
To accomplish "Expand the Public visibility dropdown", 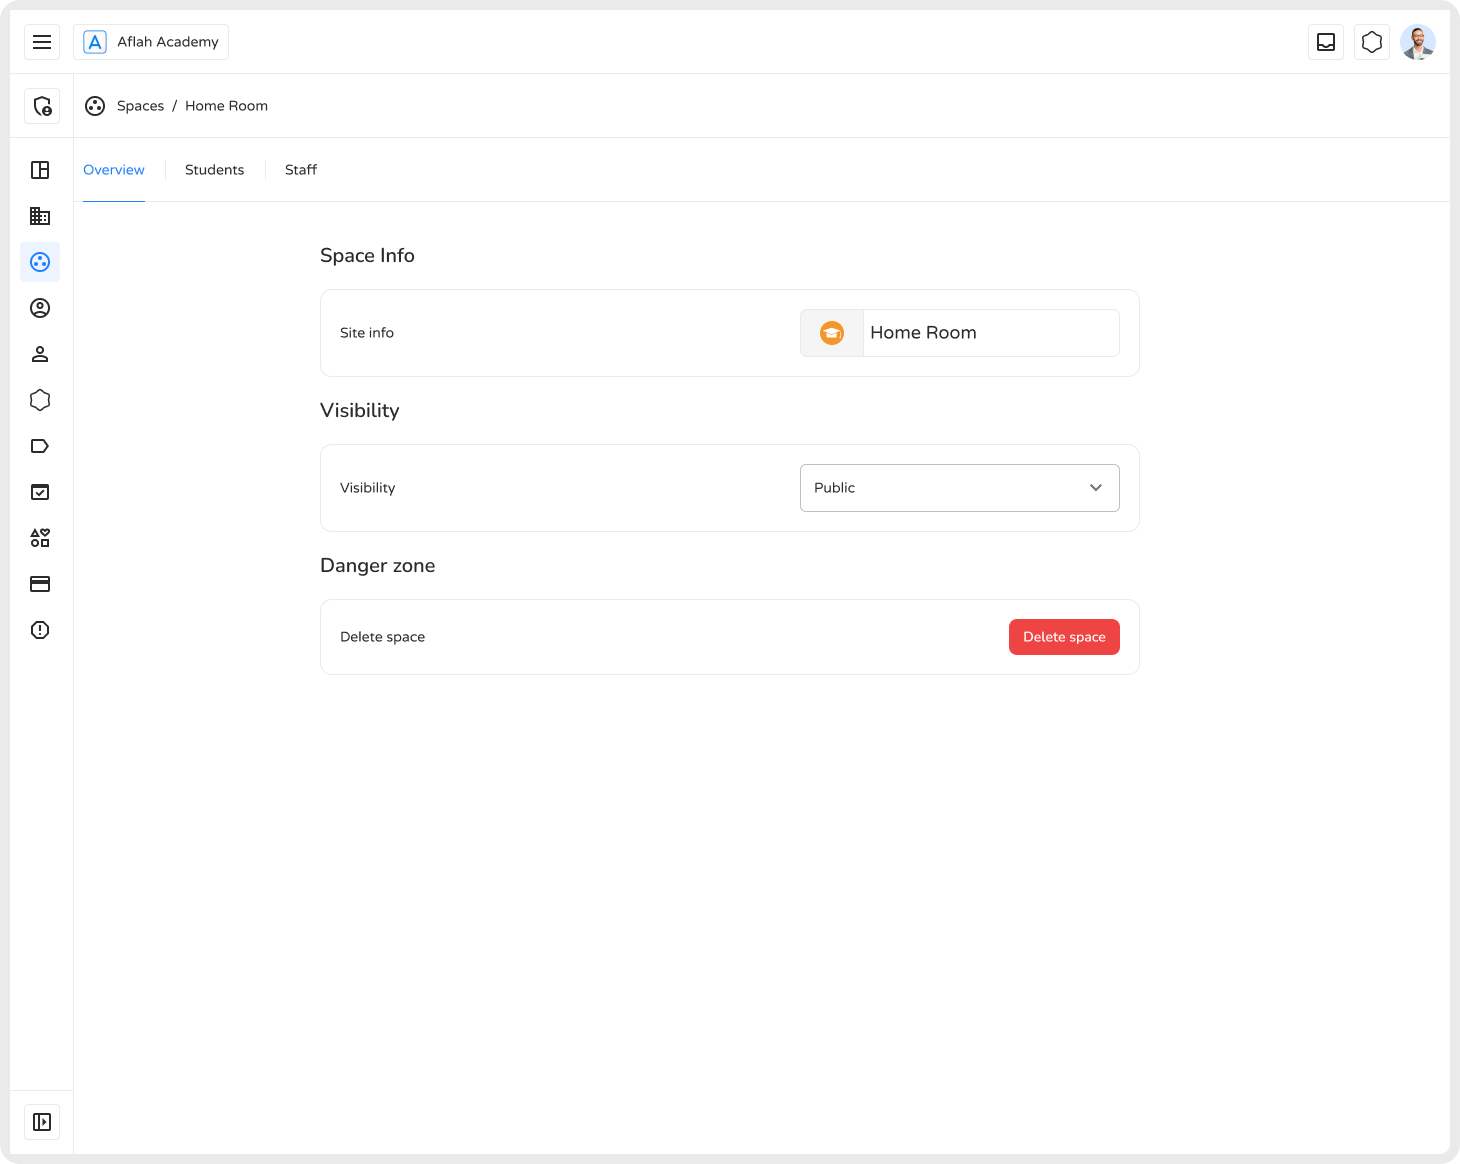I will click(x=959, y=488).
